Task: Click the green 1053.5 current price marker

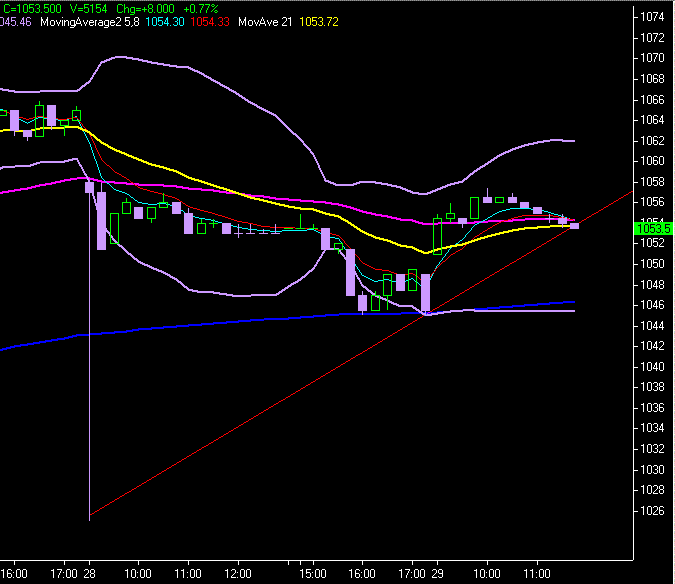Action: tap(654, 229)
